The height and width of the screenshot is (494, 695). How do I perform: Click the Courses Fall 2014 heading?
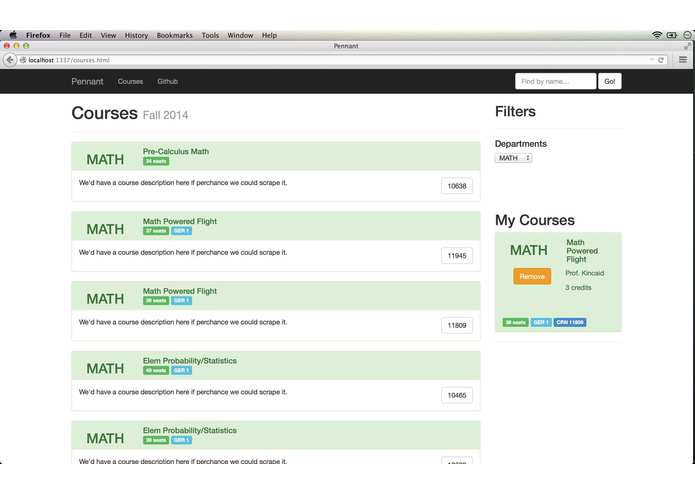point(130,114)
